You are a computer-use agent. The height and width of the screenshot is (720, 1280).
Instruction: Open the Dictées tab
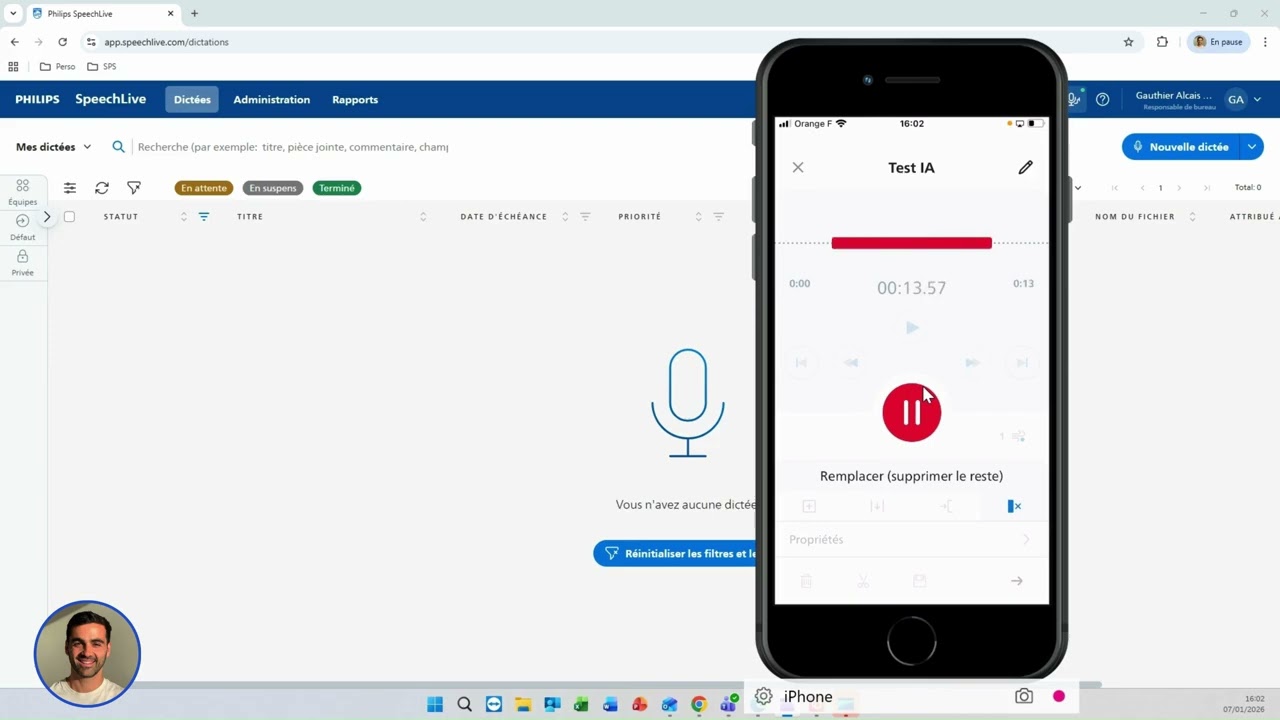192,99
